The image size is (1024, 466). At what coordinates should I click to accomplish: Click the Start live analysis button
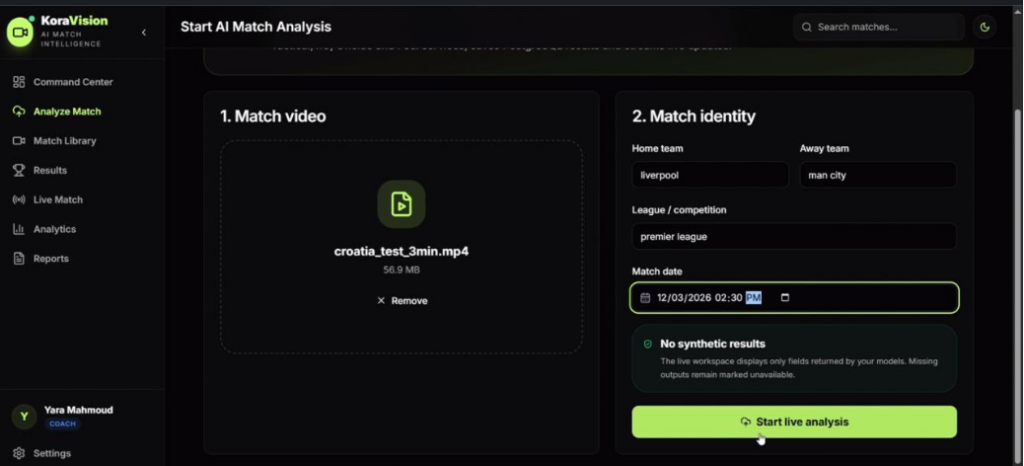(794, 422)
